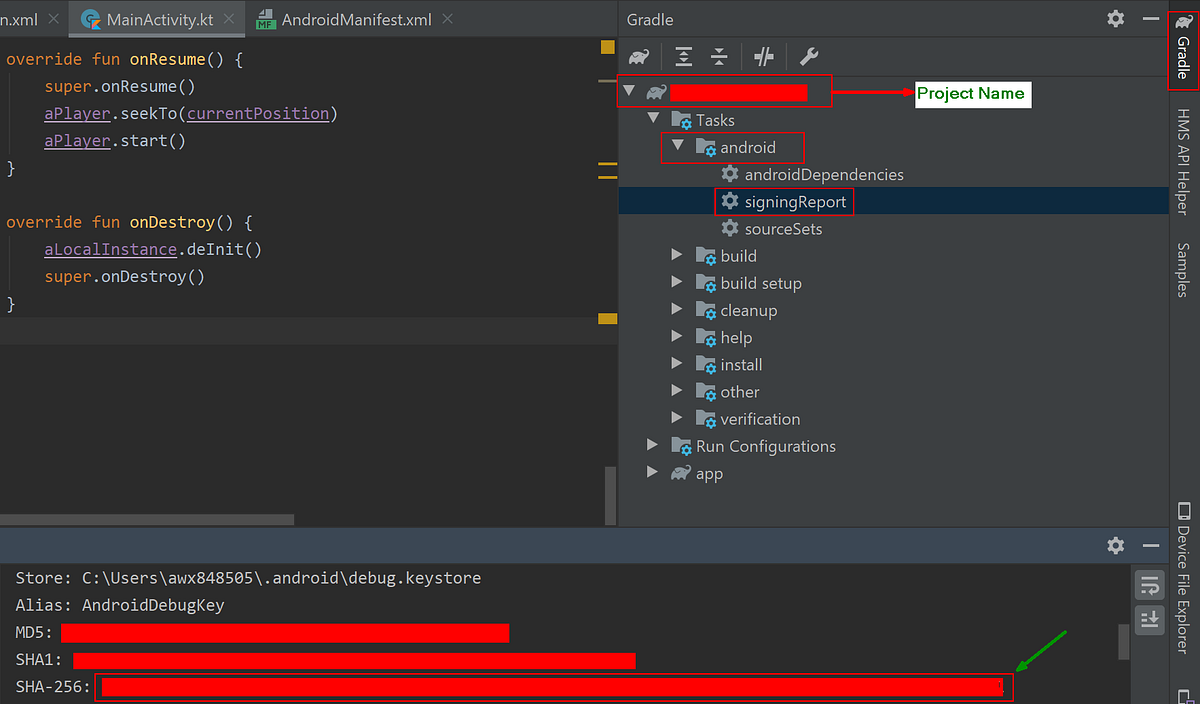Toggle soft-wrap in the console output
The image size is (1200, 704).
pyautogui.click(x=1150, y=584)
